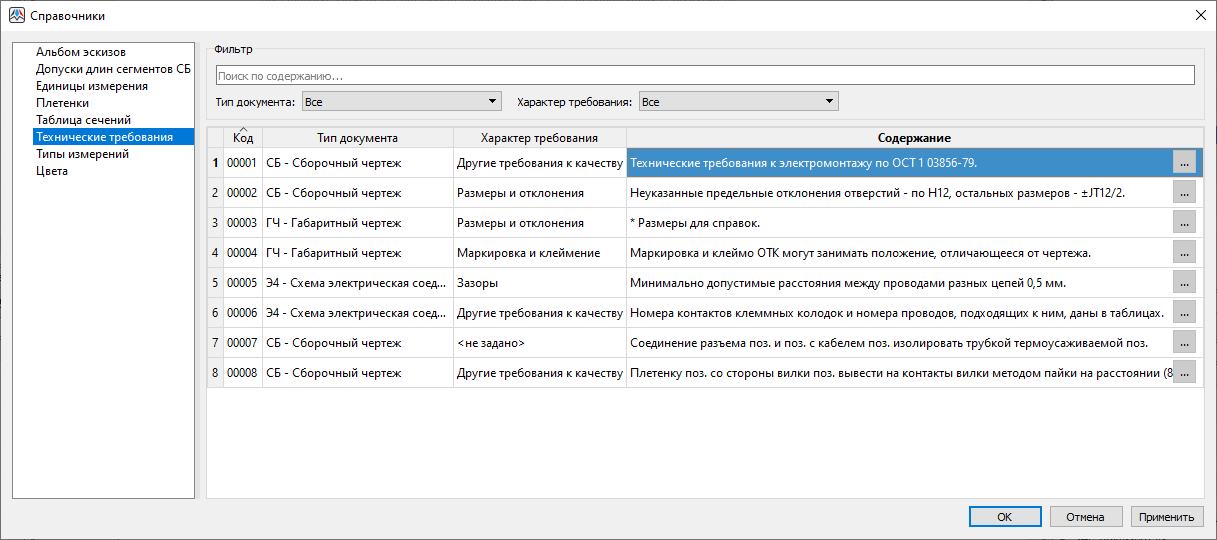Open the Таблица сечений reference
1217x540 pixels.
83,120
